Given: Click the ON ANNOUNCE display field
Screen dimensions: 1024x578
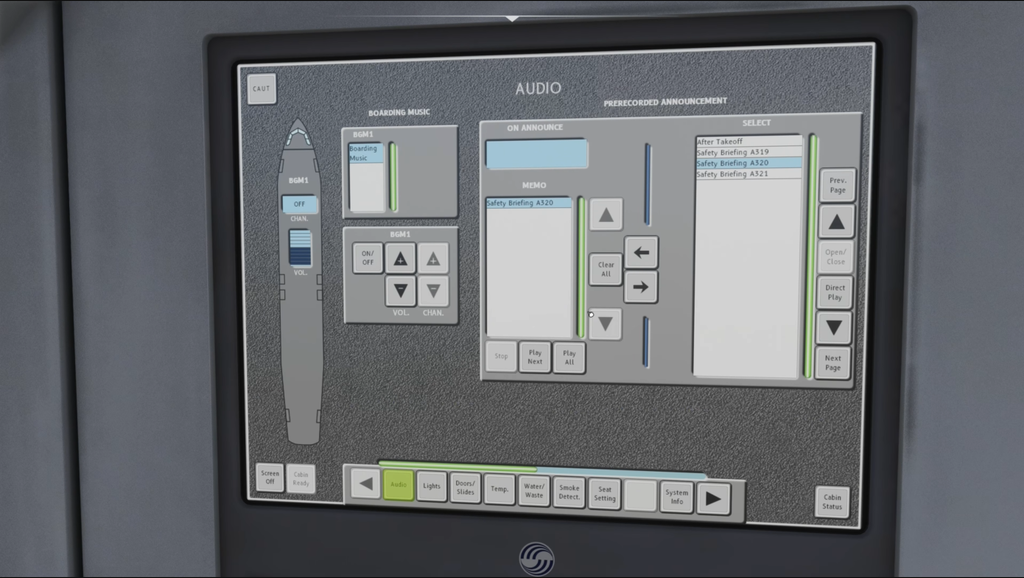Looking at the screenshot, I should (x=536, y=154).
